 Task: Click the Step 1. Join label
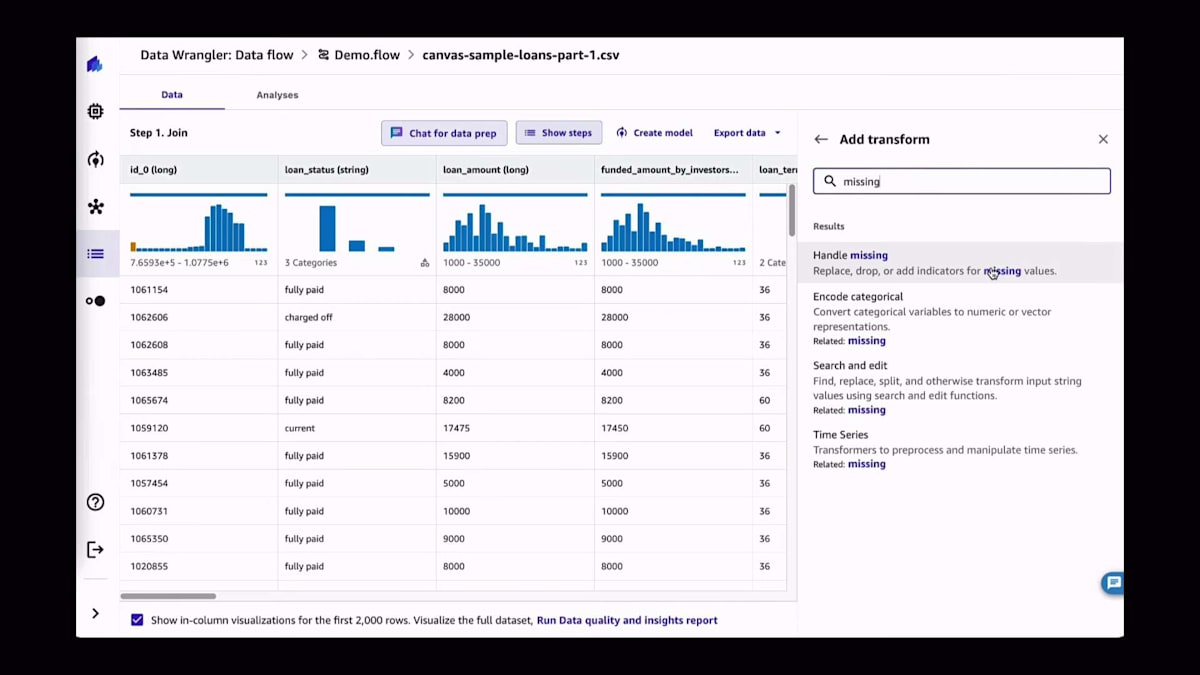pyautogui.click(x=159, y=133)
